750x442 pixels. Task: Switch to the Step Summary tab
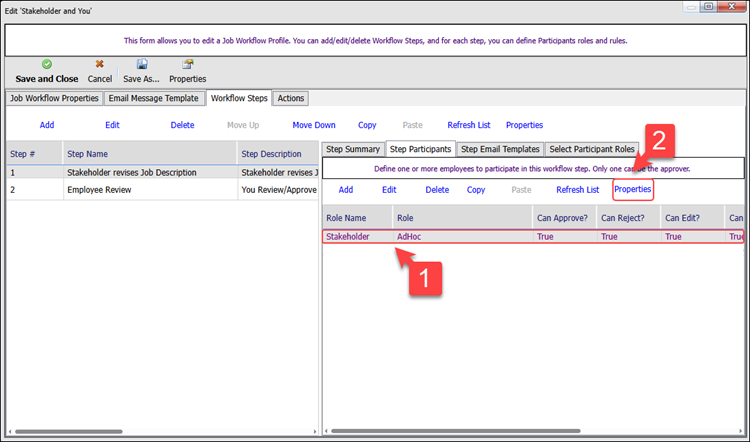[x=355, y=149]
